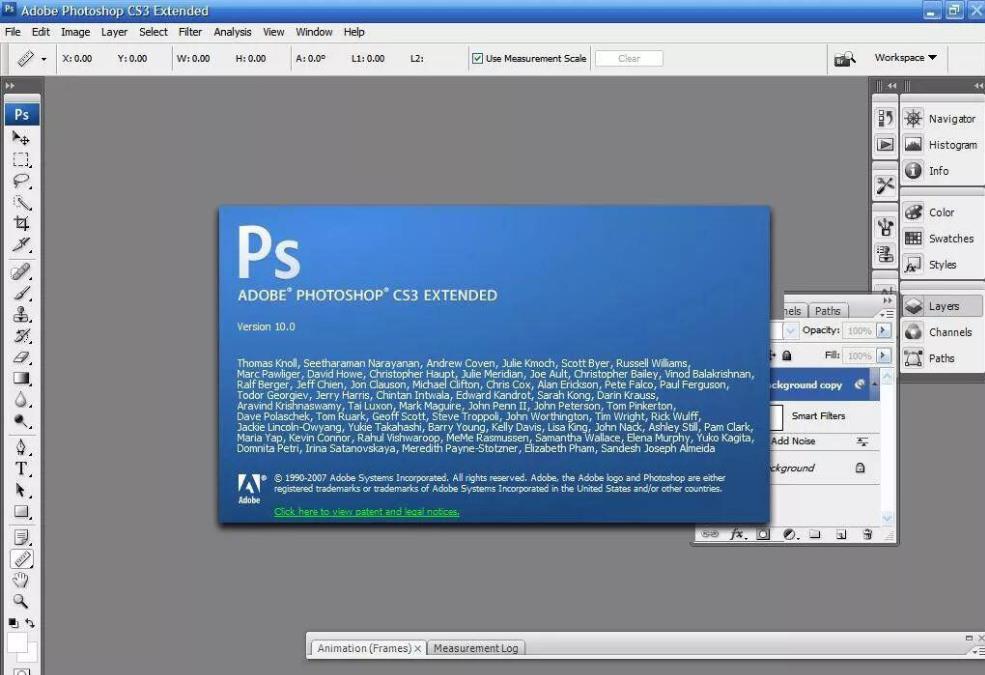Delete the selected layer via trash icon
Image resolution: width=985 pixels, height=675 pixels.
(x=868, y=534)
